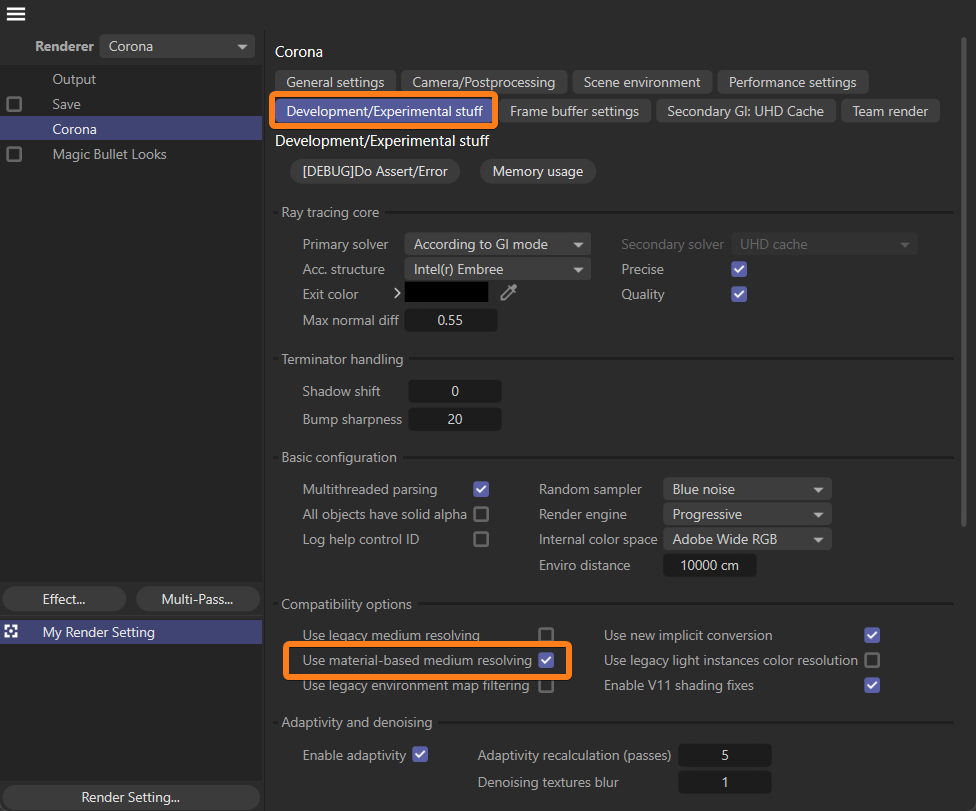Enable All objects have solid alpha

481,514
